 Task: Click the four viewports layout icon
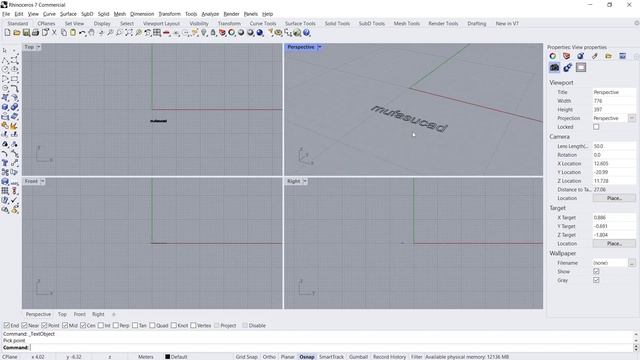157,33
